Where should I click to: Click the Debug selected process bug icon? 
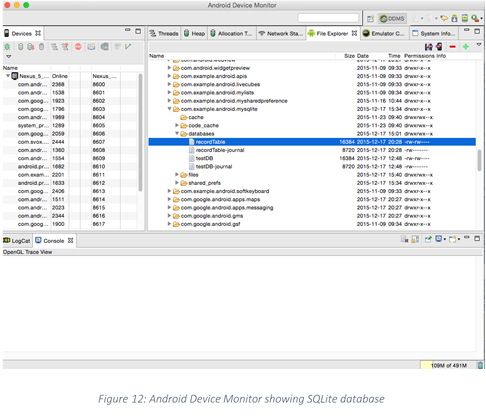click(7, 47)
